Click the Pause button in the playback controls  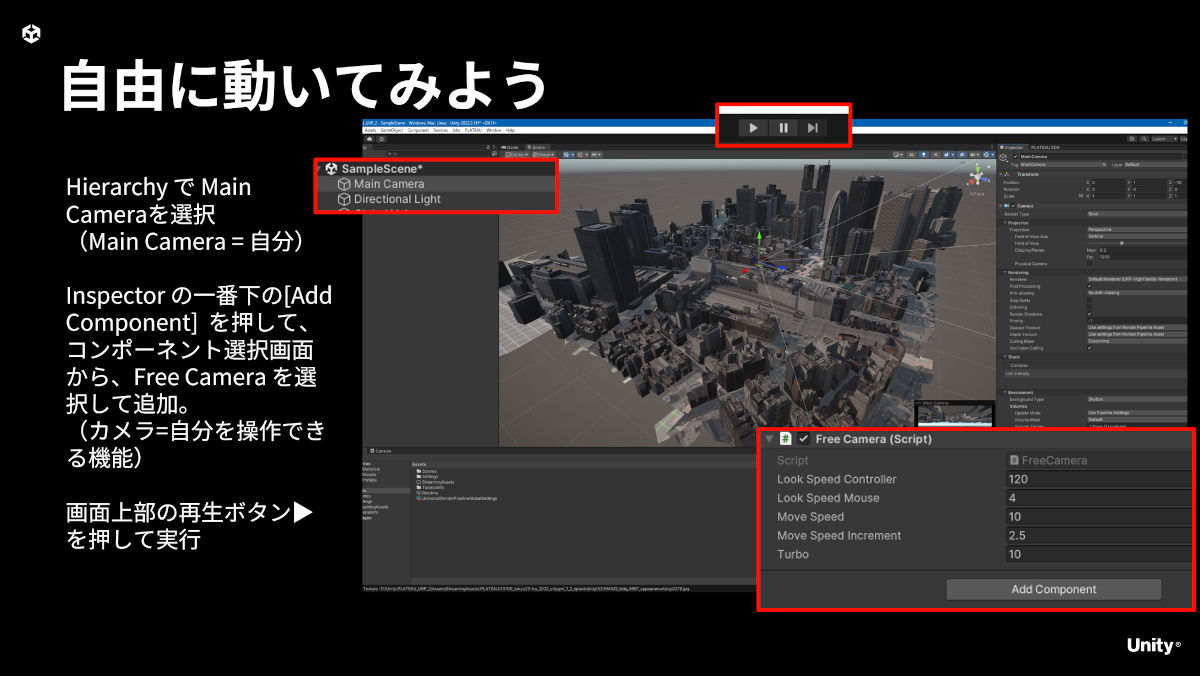(784, 128)
